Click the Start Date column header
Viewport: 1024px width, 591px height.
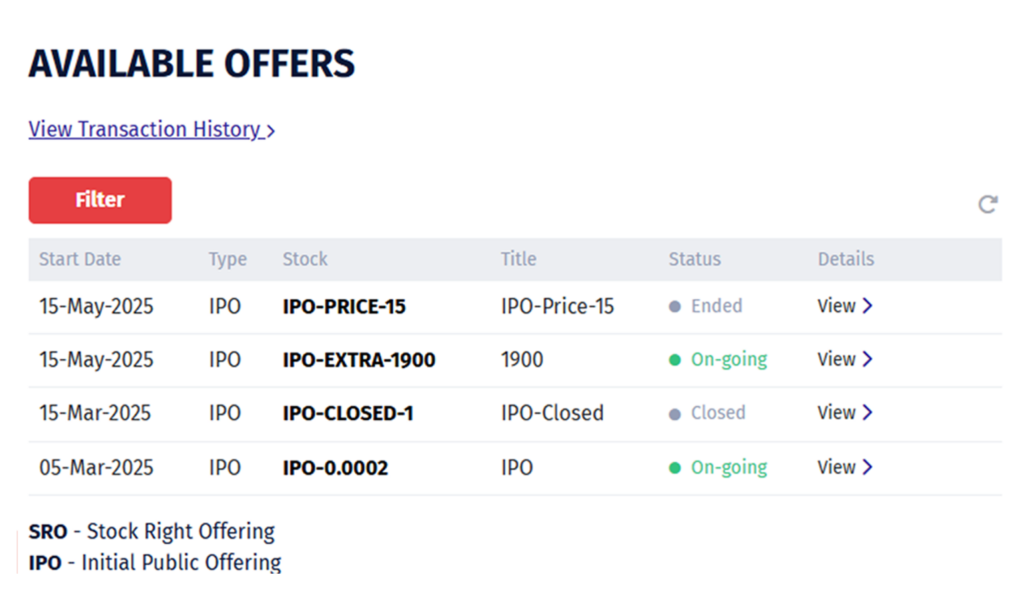[x=80, y=259]
